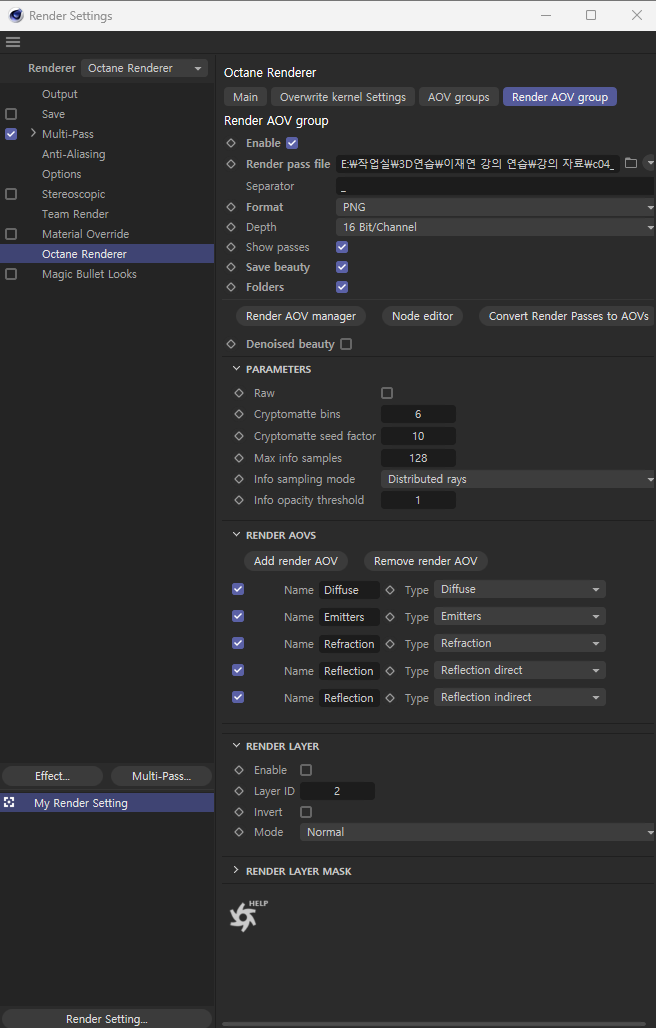Click the Max info samples value field
Screen dimensions: 656x1028
coord(418,458)
